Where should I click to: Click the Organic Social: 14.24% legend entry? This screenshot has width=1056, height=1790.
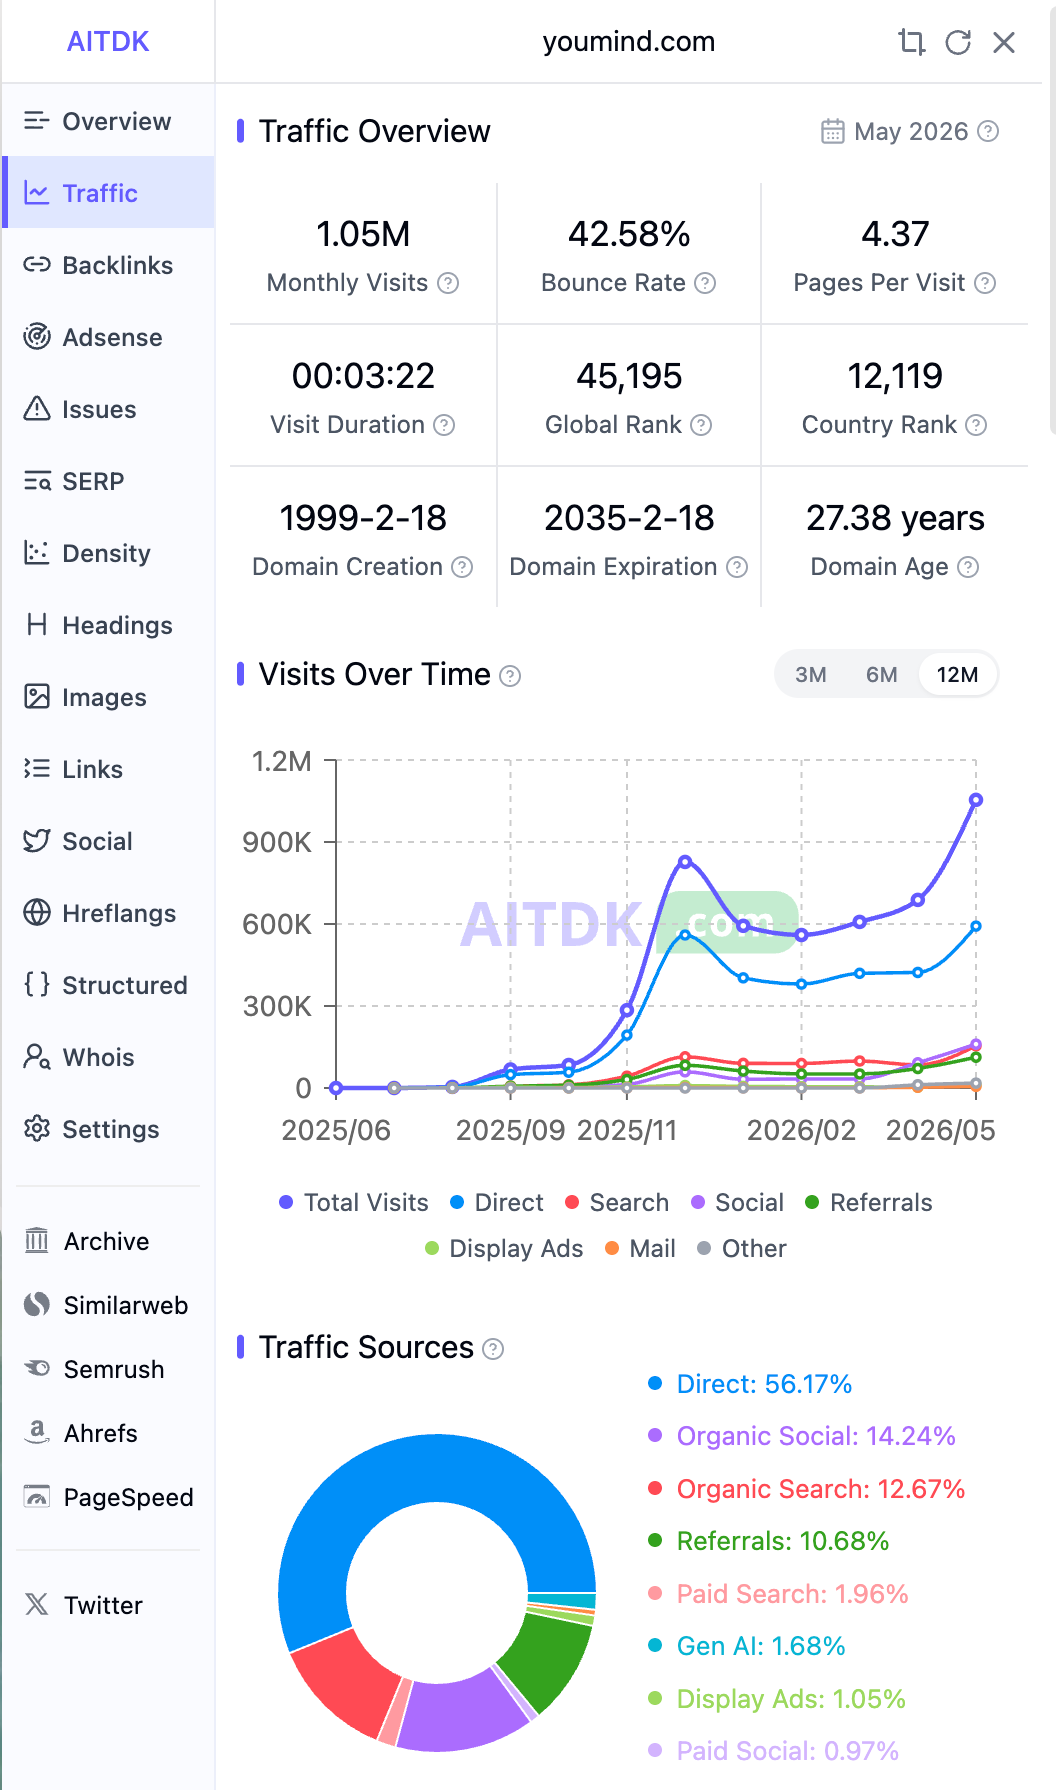pos(802,1436)
